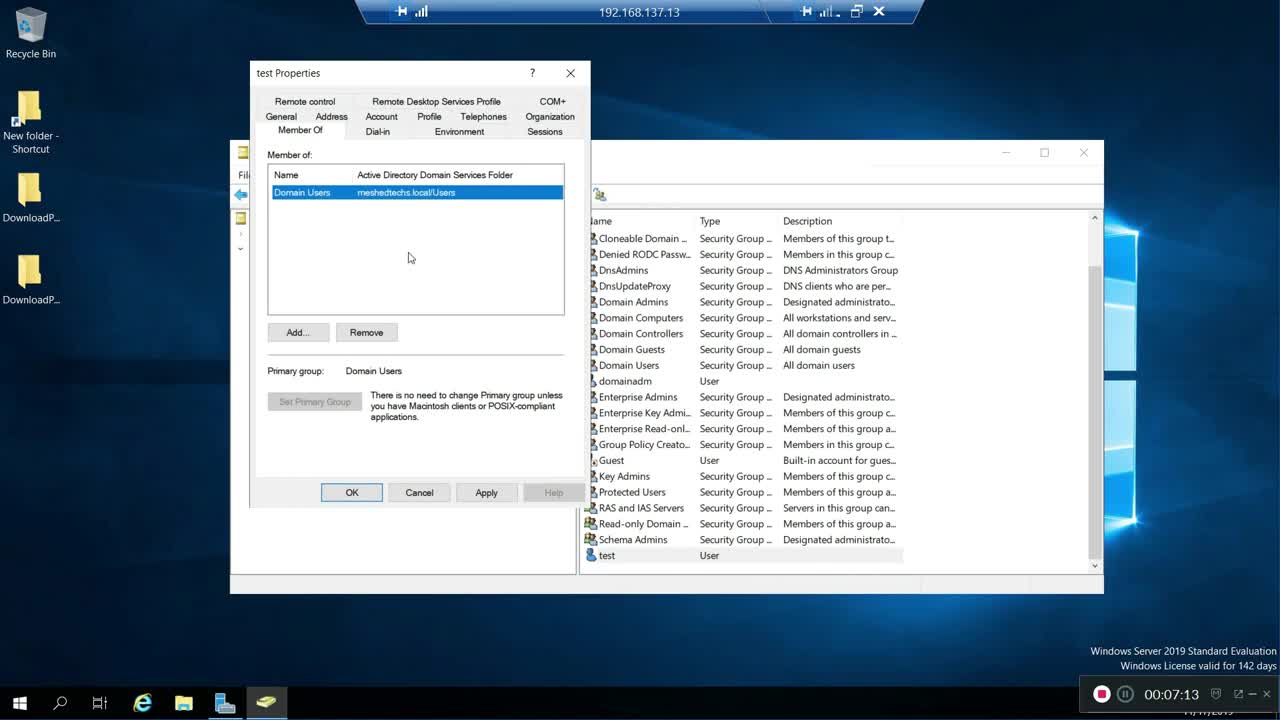
Task: Click scroll up arrow in AD console list
Action: tap(1094, 218)
